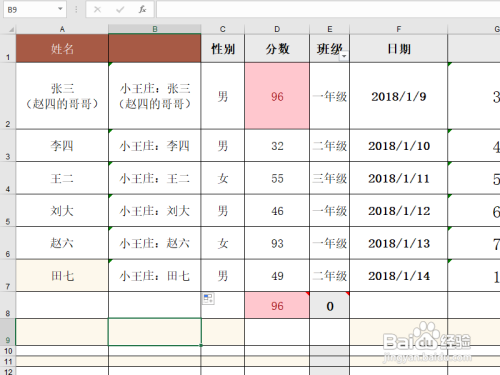Click the score cell 93
The width and height of the screenshot is (500, 375).
pos(277,243)
